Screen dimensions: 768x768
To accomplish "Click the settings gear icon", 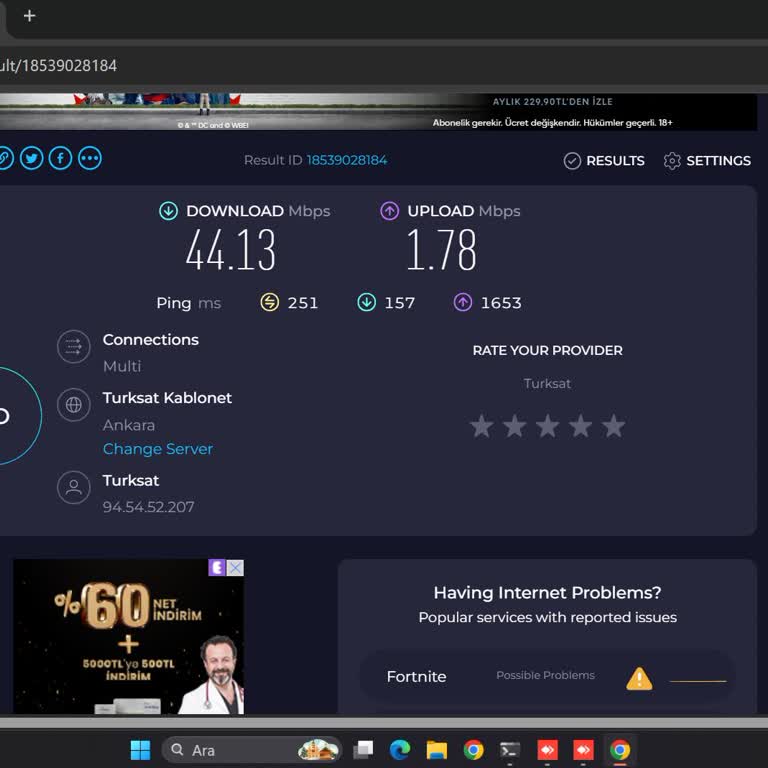I will (672, 161).
